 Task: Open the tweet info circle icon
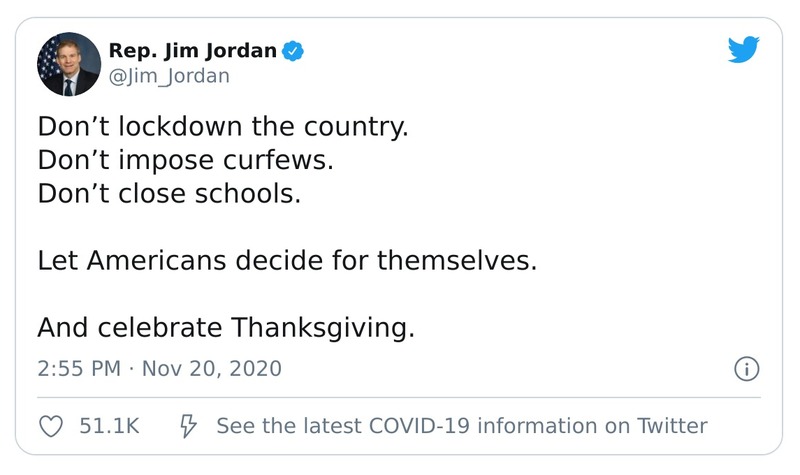coord(745,369)
